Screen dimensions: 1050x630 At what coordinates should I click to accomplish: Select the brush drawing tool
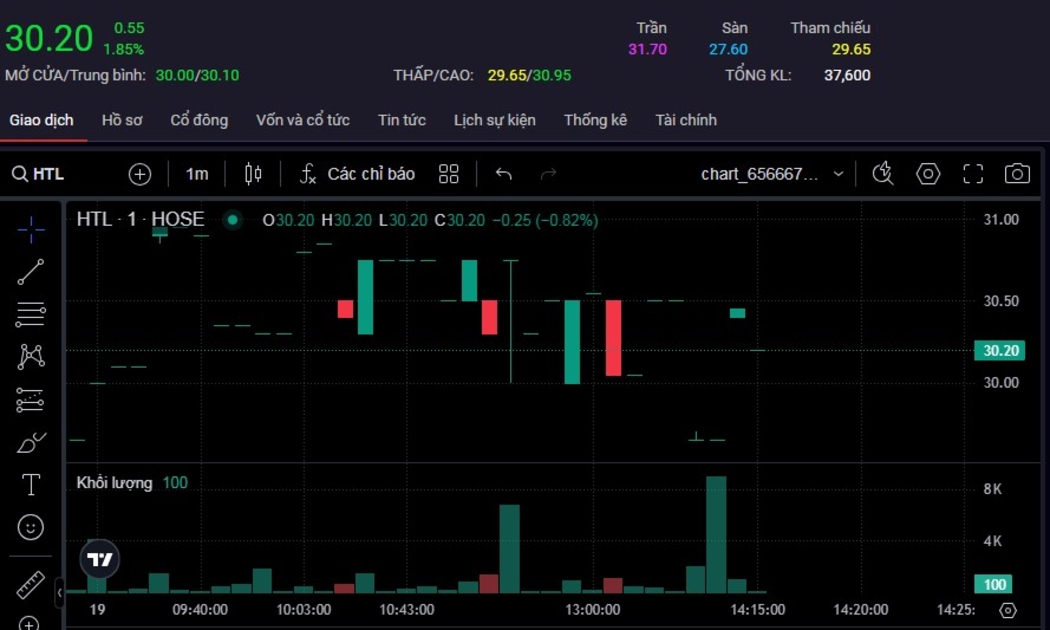point(31,442)
